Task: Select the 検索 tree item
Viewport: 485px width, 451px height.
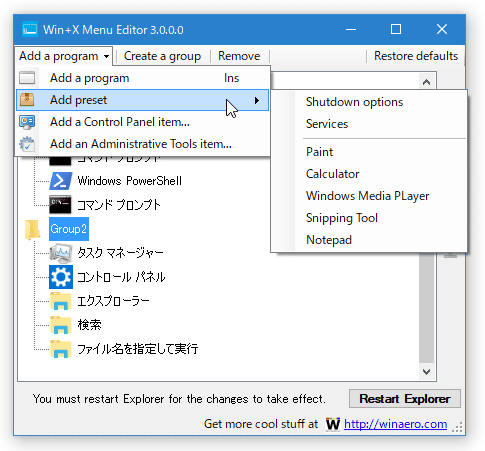Action: tap(89, 325)
